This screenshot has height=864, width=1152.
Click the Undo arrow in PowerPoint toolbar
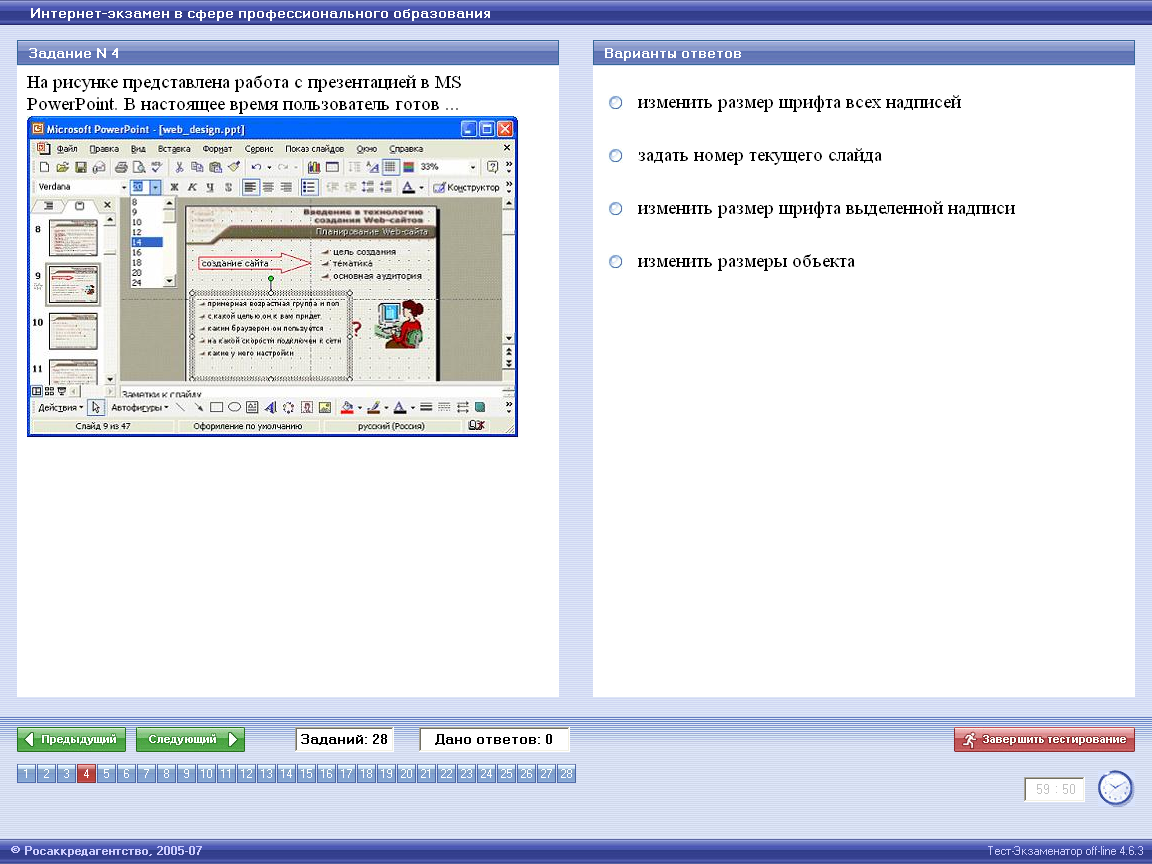coord(256,168)
